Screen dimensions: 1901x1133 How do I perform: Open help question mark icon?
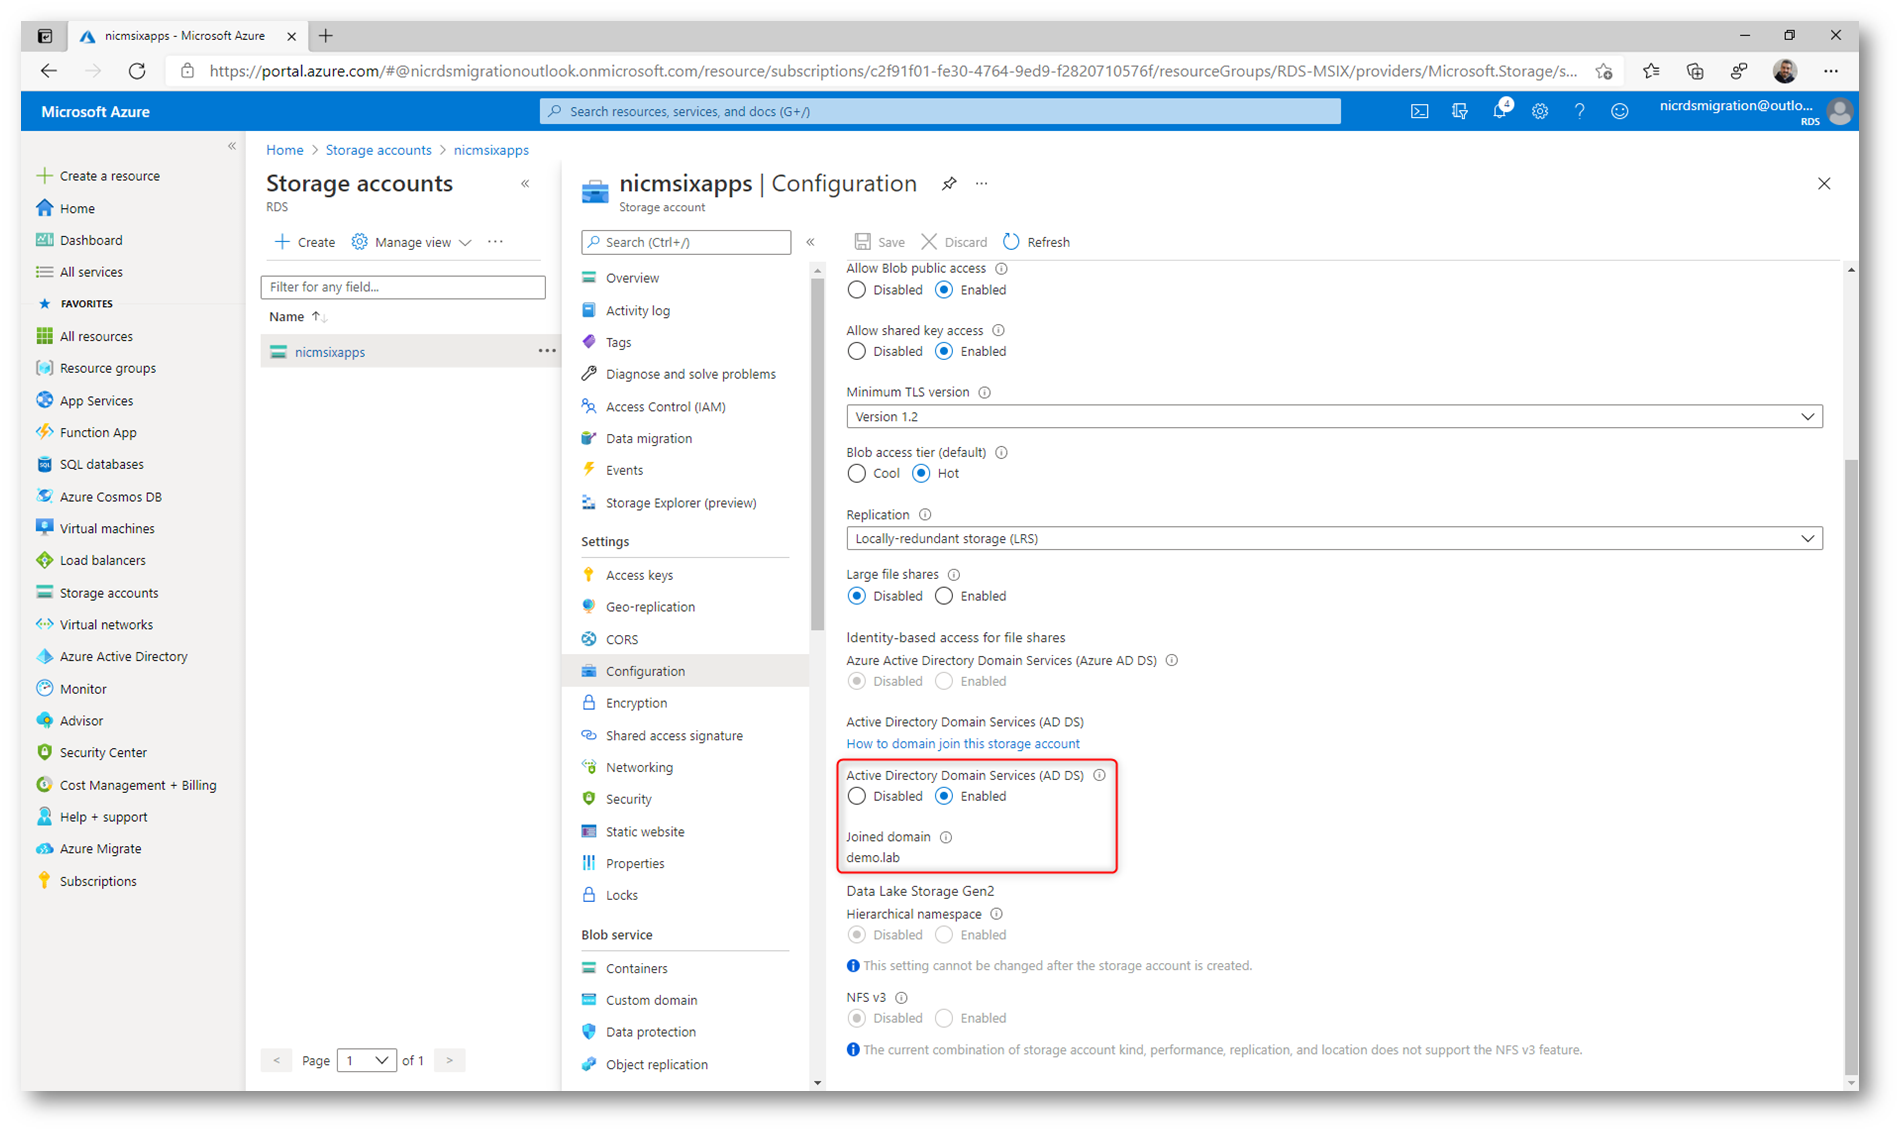pyautogui.click(x=1580, y=111)
